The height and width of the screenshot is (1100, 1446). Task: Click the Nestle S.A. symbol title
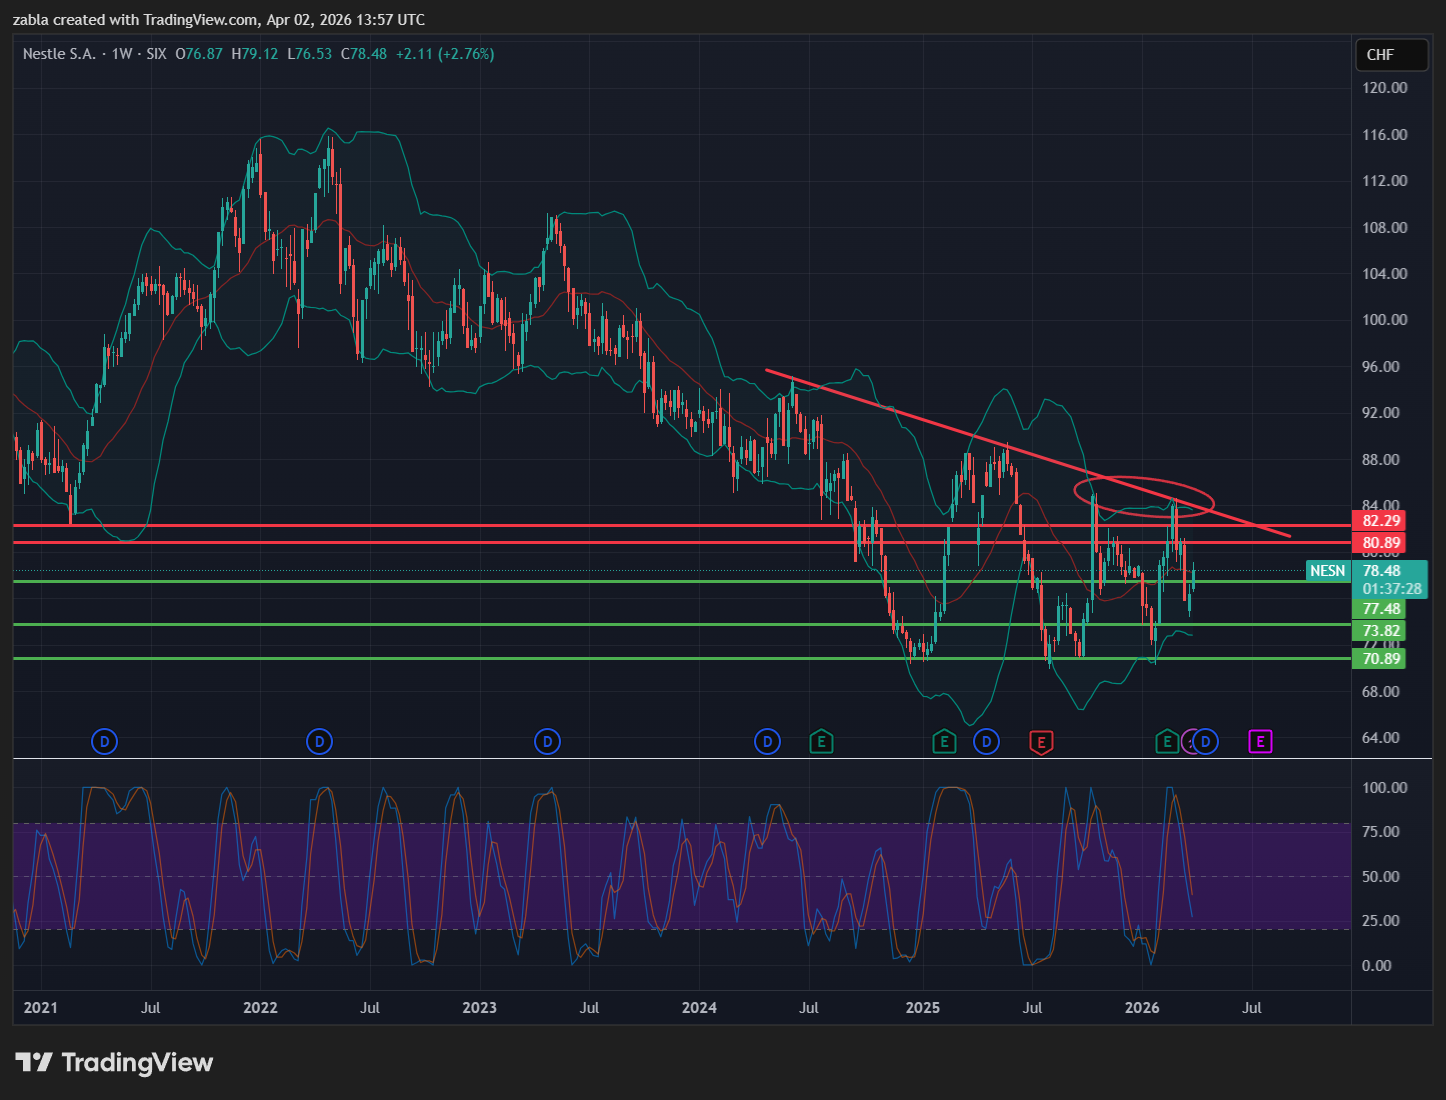point(59,54)
